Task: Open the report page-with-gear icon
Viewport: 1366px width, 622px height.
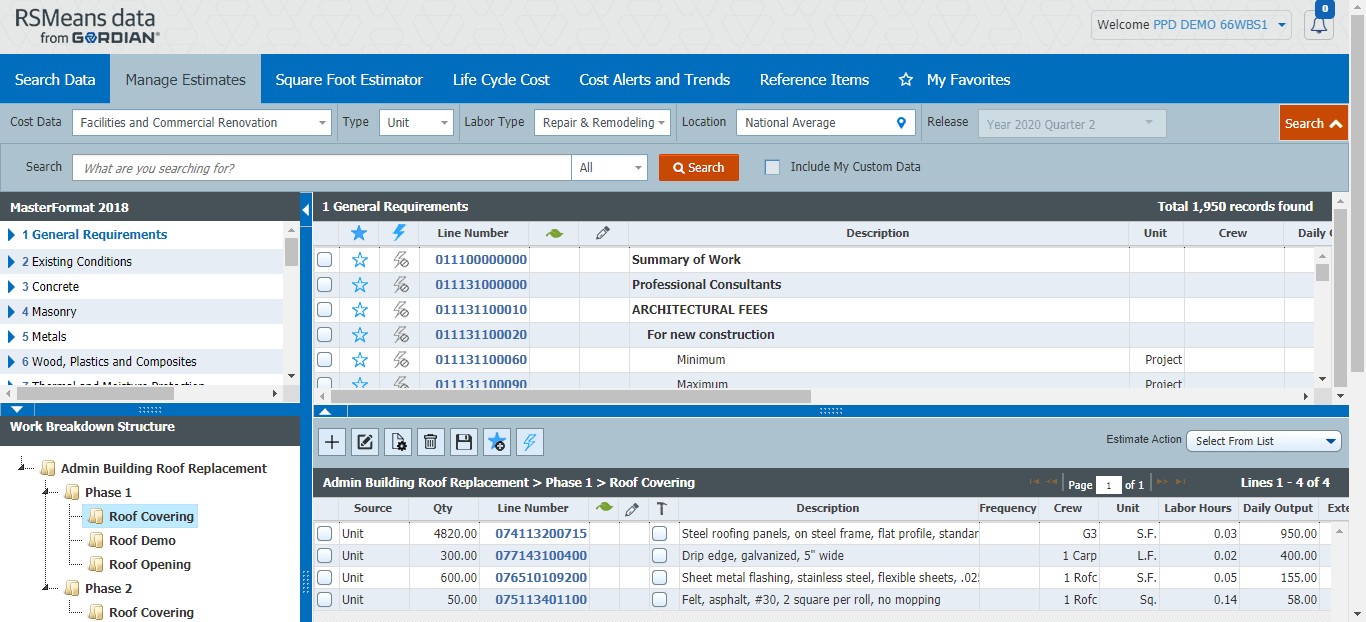Action: (x=398, y=441)
